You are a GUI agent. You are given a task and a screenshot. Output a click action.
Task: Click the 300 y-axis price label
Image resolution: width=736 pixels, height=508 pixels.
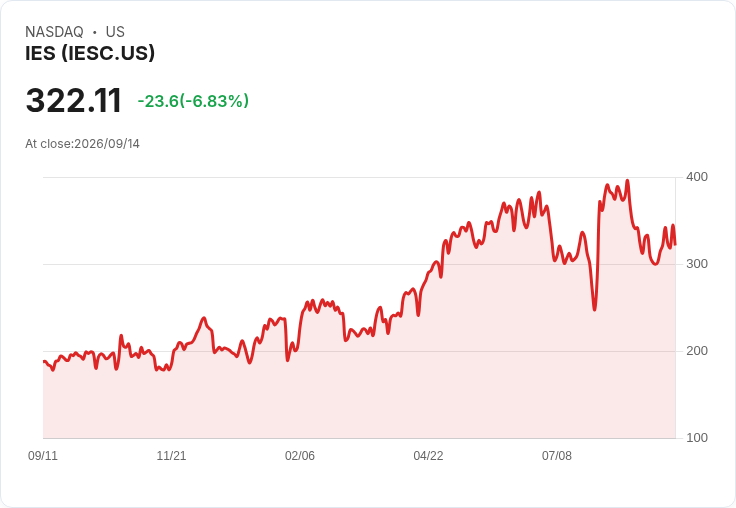[x=697, y=264]
